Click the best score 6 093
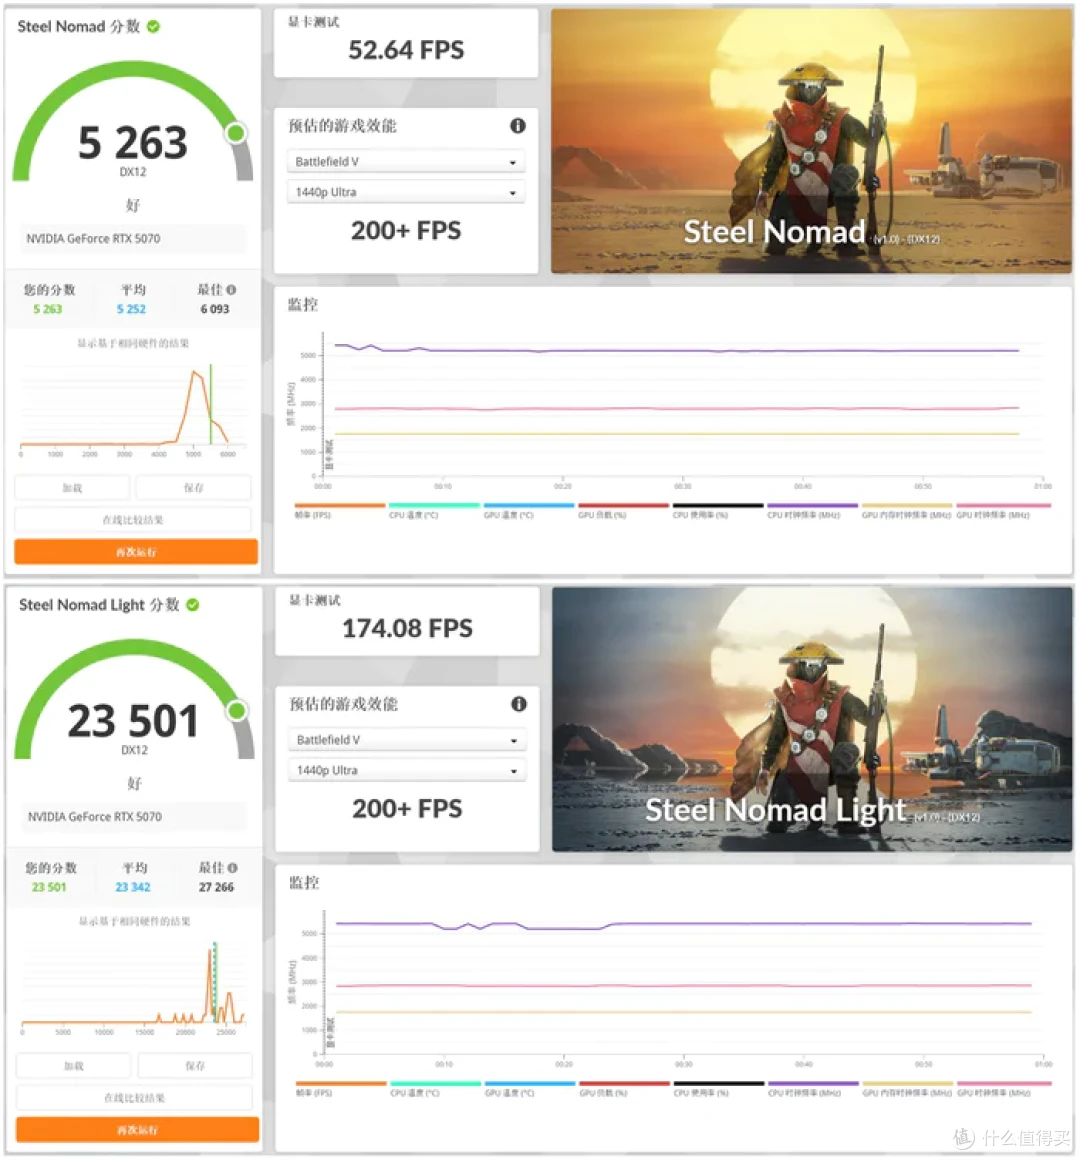 (215, 309)
